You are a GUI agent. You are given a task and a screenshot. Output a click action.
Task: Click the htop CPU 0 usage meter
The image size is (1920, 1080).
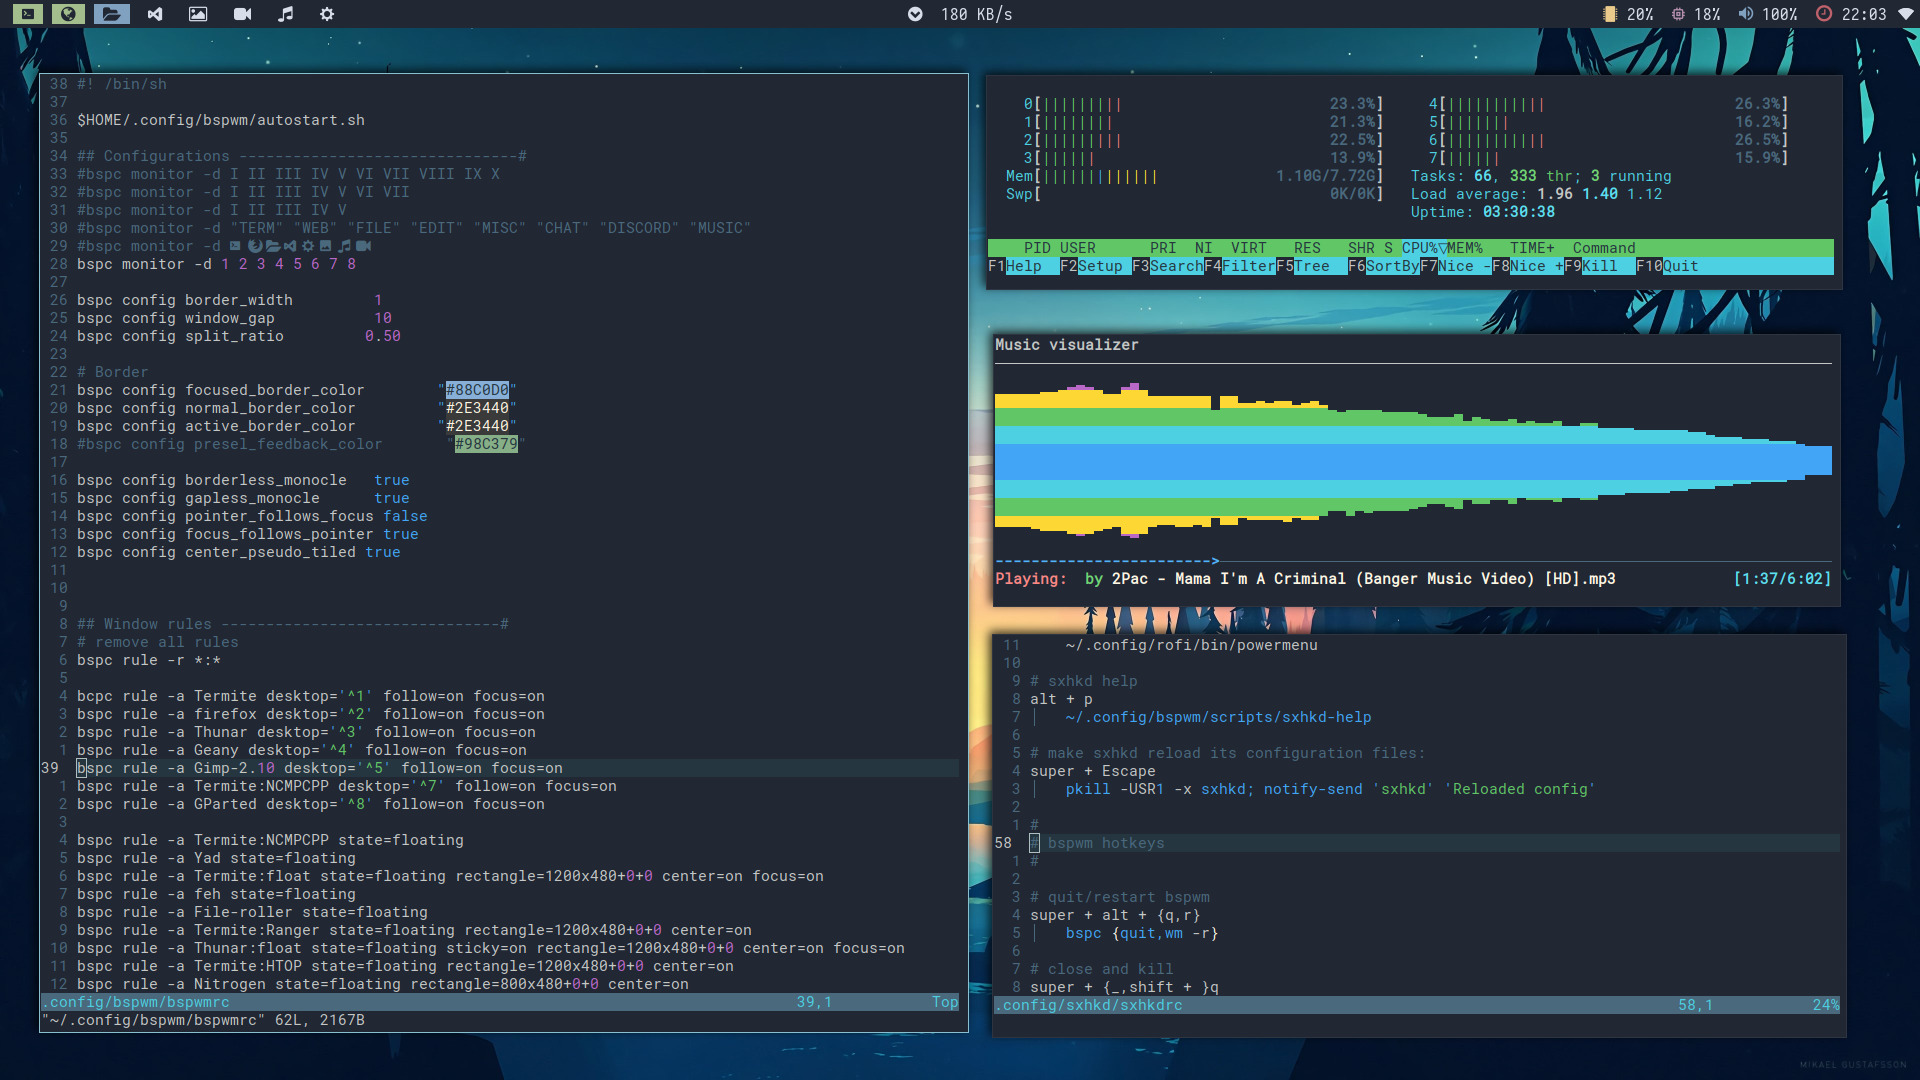tap(1203, 104)
